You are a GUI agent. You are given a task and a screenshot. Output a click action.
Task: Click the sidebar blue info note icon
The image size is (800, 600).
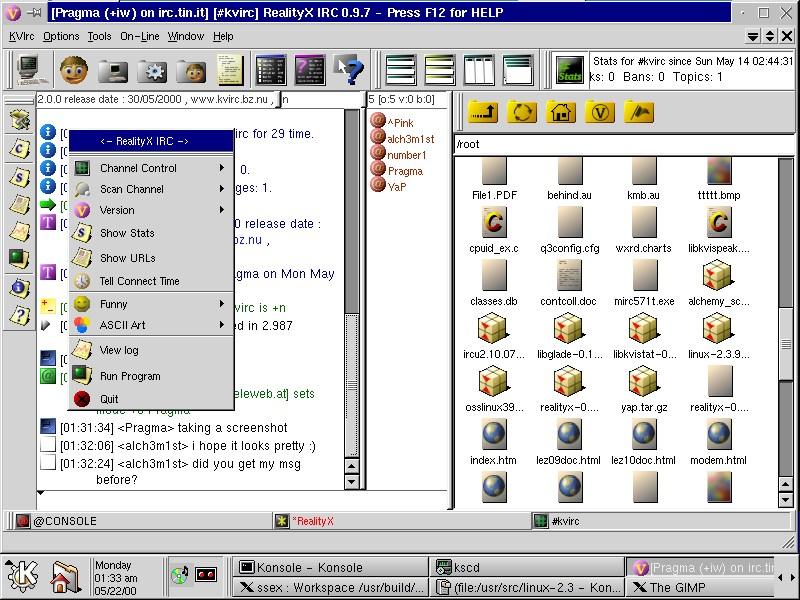(19, 288)
